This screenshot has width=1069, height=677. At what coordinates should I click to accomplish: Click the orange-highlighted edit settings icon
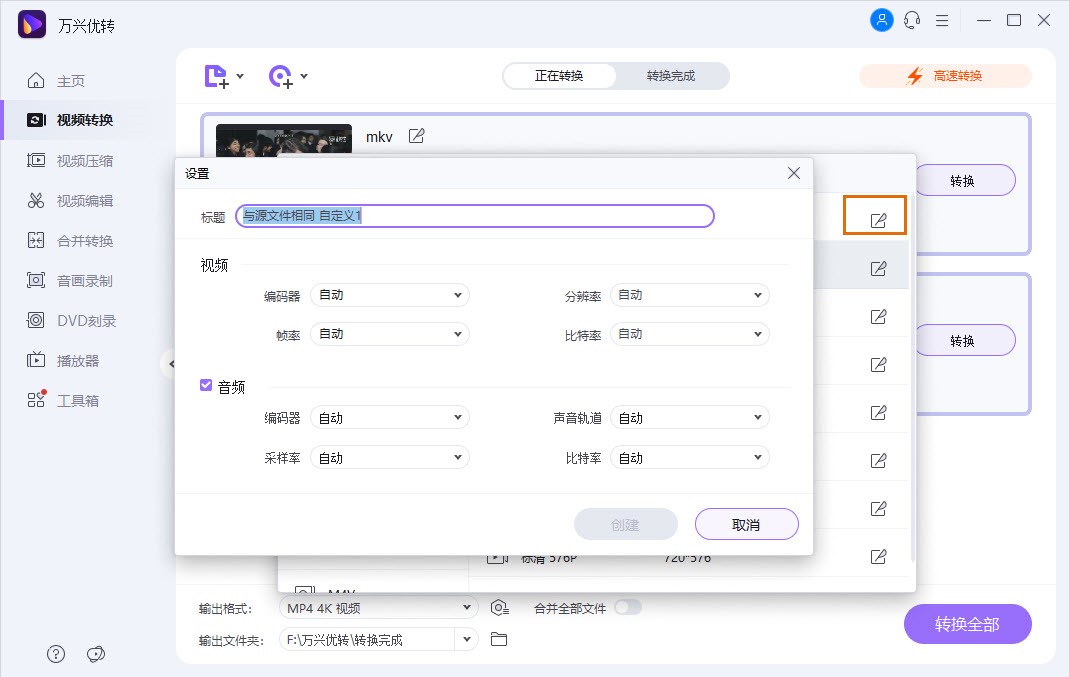(x=875, y=214)
